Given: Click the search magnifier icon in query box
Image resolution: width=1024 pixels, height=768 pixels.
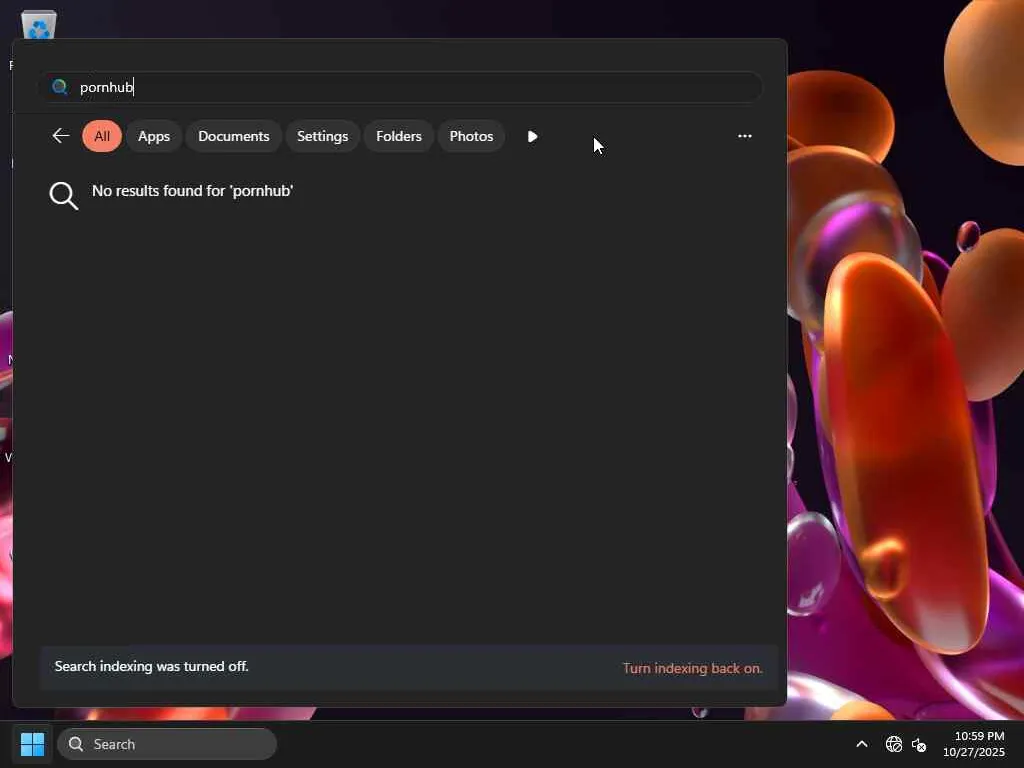Looking at the screenshot, I should click(x=59, y=87).
